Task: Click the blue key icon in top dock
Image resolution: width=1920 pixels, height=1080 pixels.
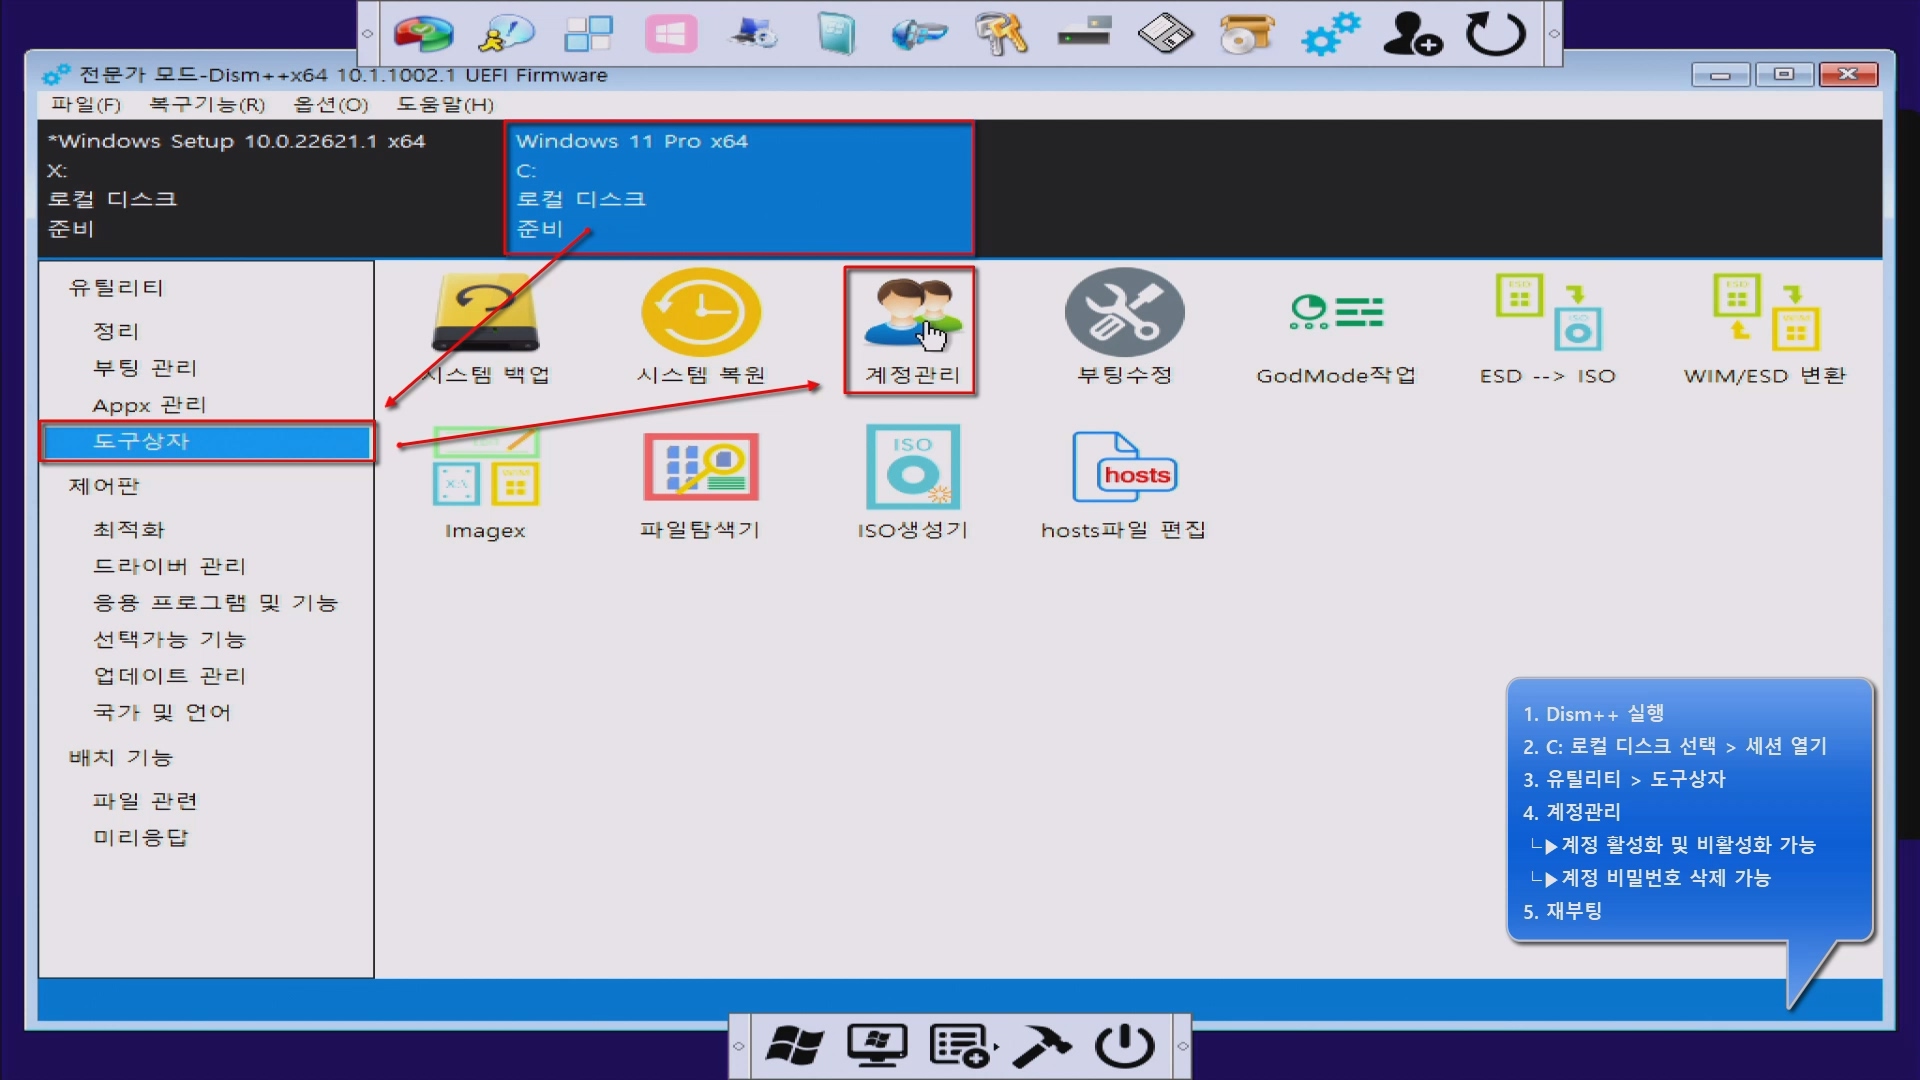Action: point(919,34)
